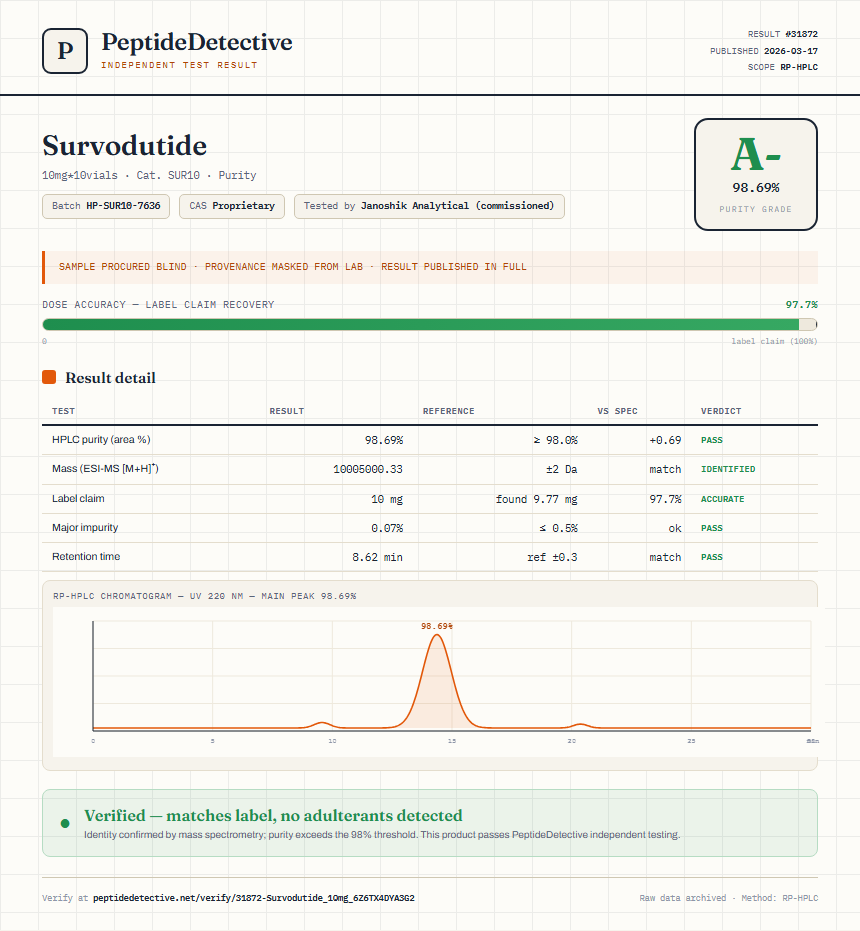The width and height of the screenshot is (860, 931).
Task: Click the ±2 Da reference value
Action: pos(562,469)
